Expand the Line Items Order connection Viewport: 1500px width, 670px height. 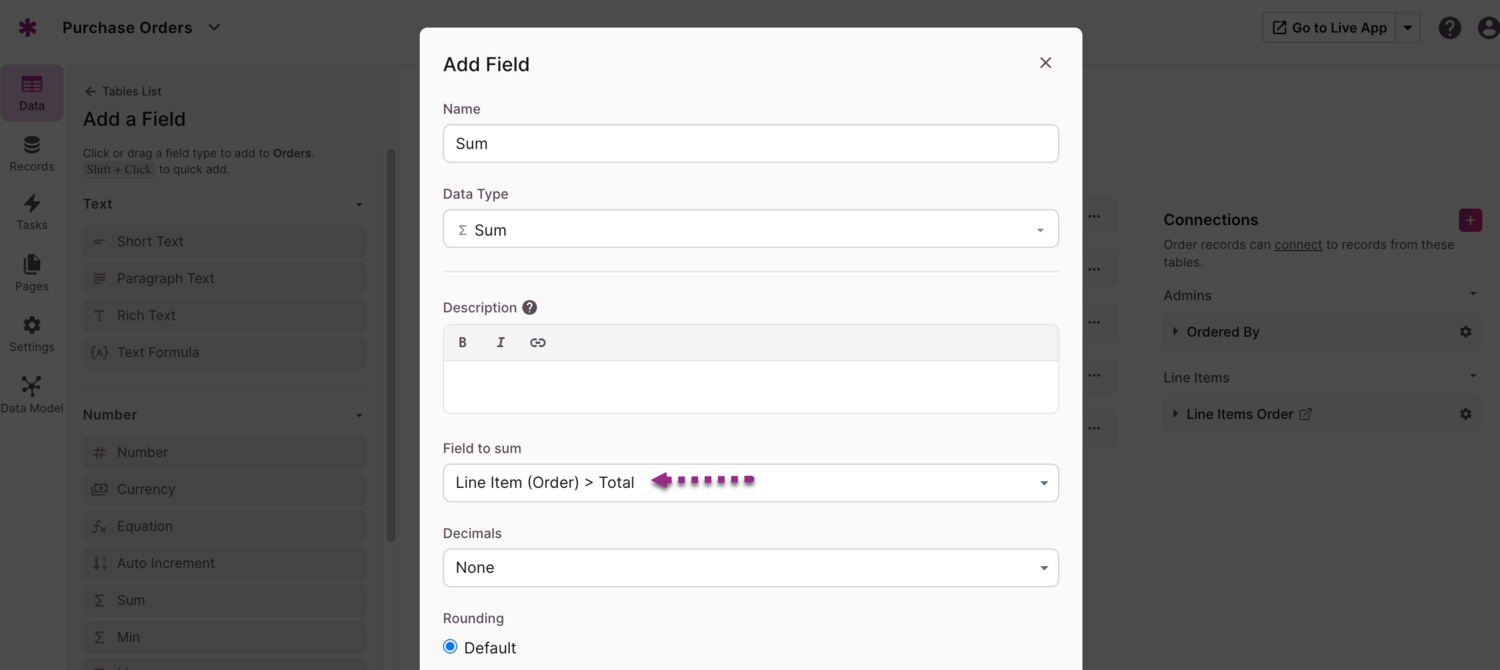[1176, 414]
